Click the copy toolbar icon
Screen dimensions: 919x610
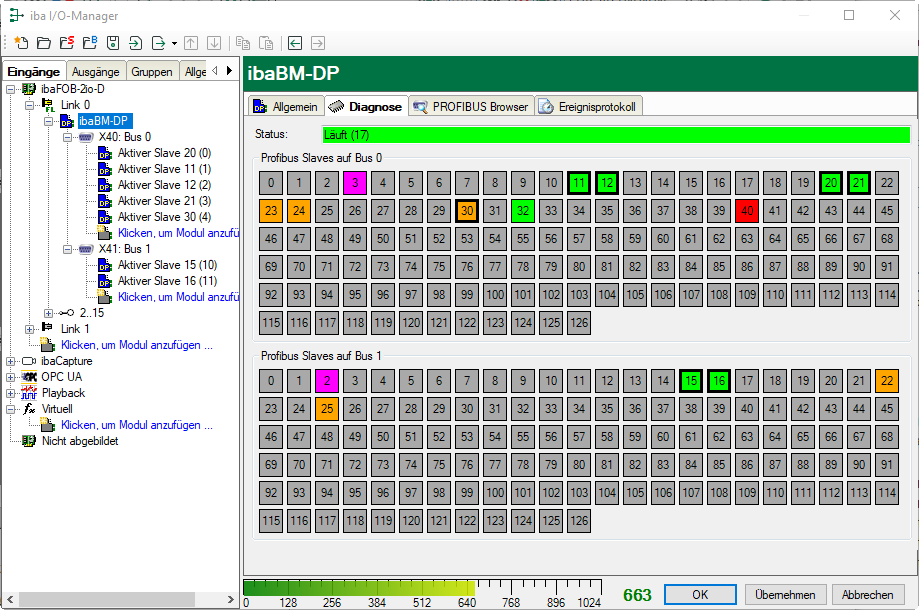(243, 43)
